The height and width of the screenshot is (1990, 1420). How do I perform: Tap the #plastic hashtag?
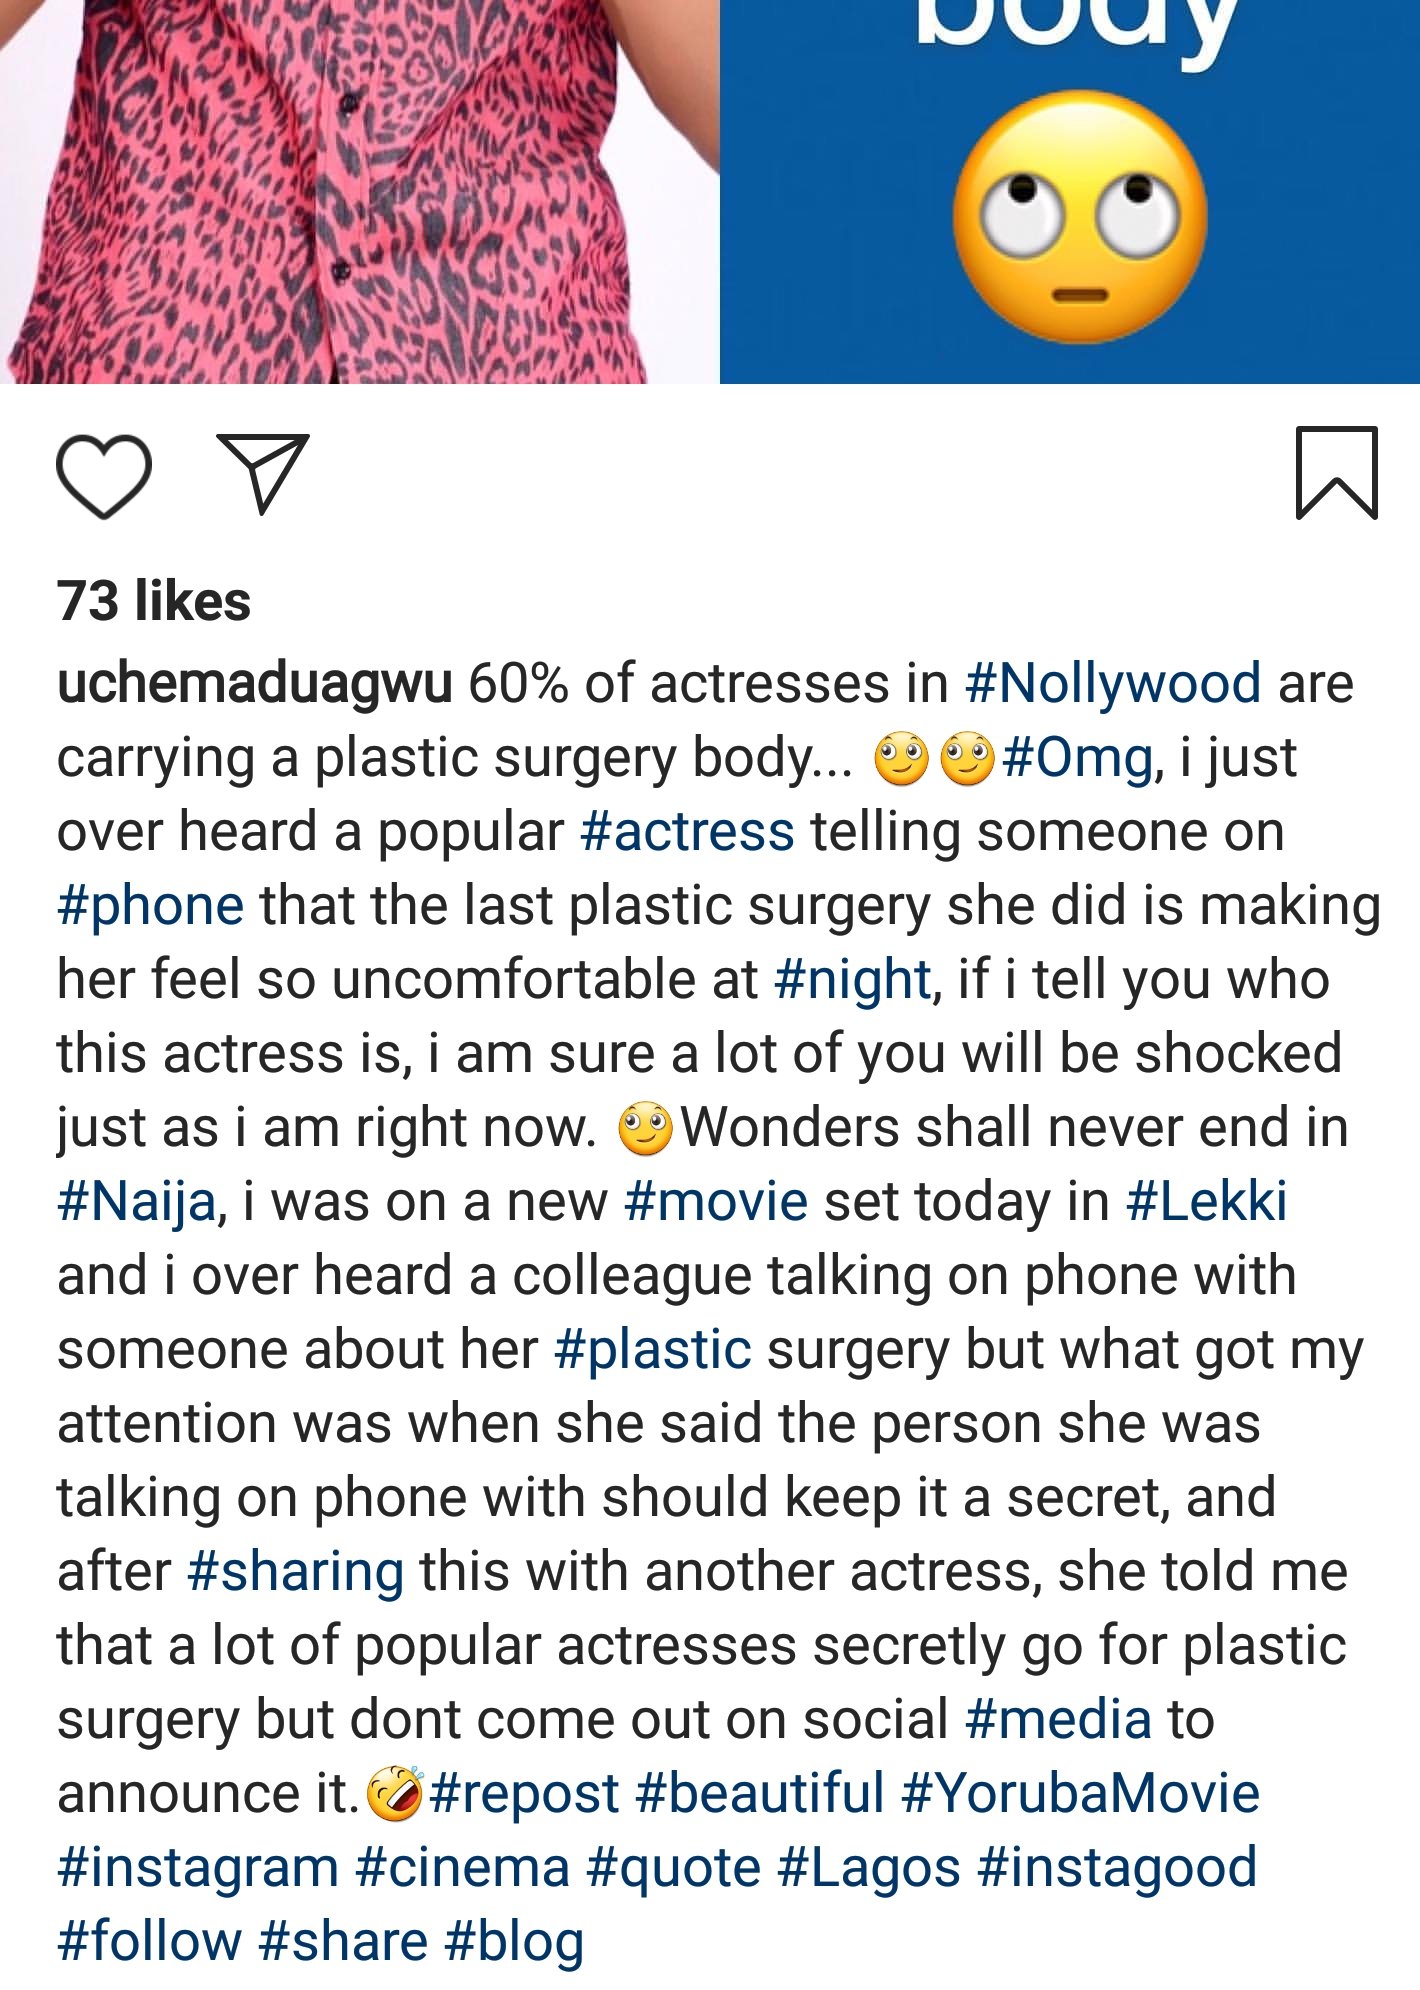click(x=652, y=1350)
